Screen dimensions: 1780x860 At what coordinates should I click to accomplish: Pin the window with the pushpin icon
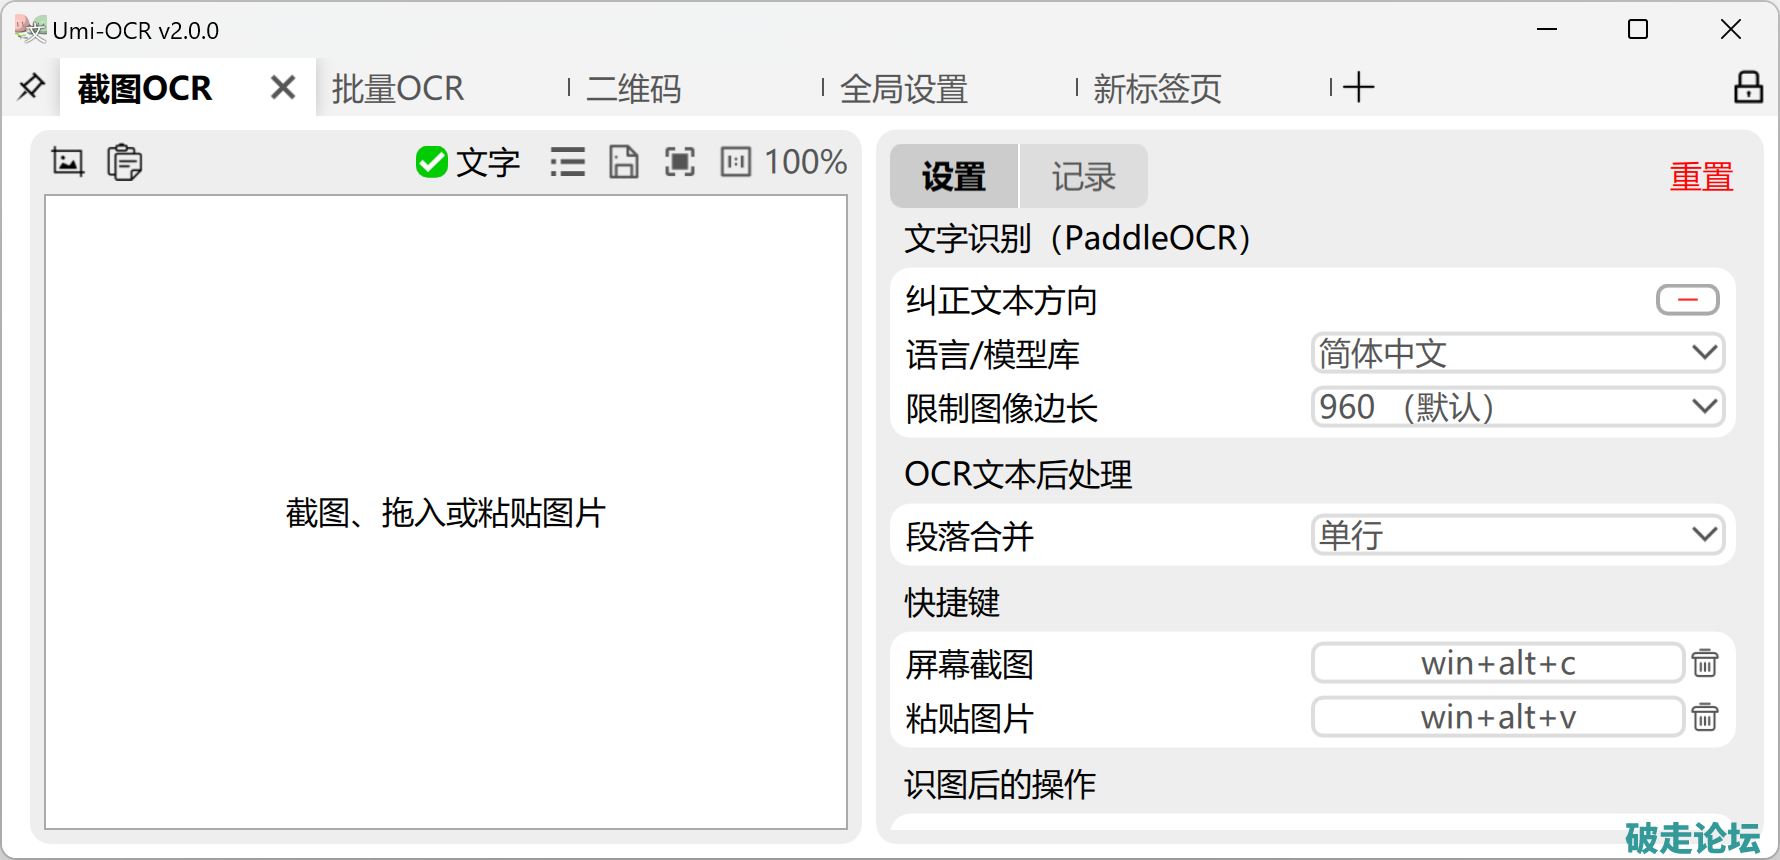[x=31, y=88]
